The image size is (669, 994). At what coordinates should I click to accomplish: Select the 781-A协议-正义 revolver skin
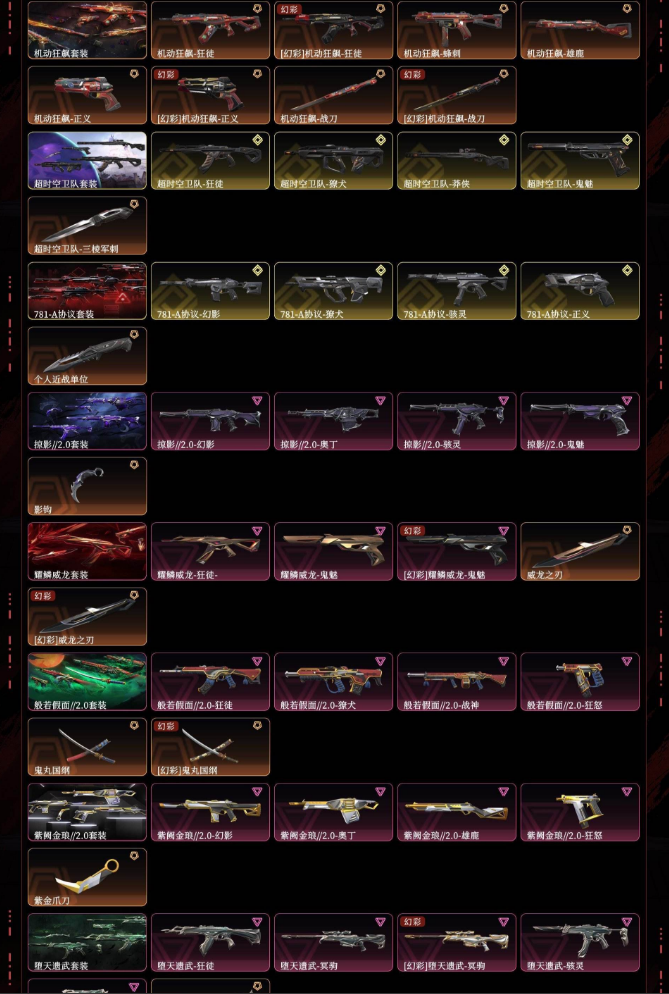(x=580, y=291)
